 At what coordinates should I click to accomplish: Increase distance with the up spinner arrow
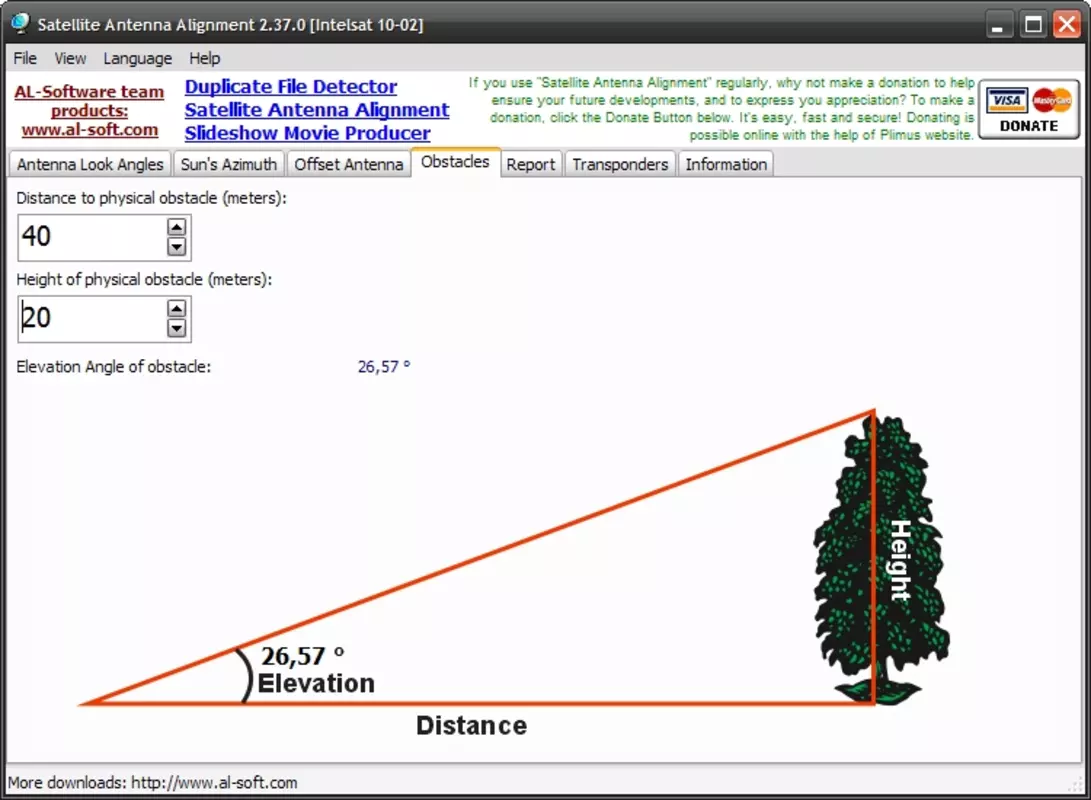pyautogui.click(x=177, y=227)
